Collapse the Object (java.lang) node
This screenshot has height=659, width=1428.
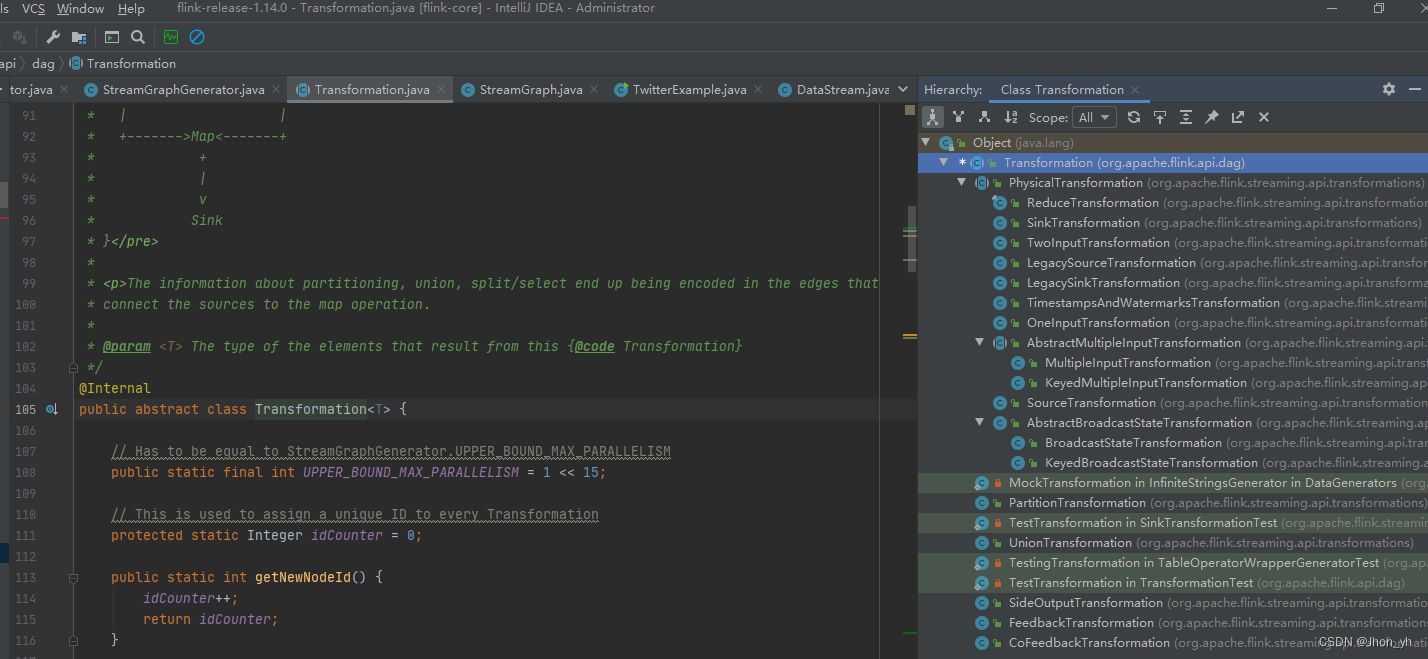pos(926,142)
